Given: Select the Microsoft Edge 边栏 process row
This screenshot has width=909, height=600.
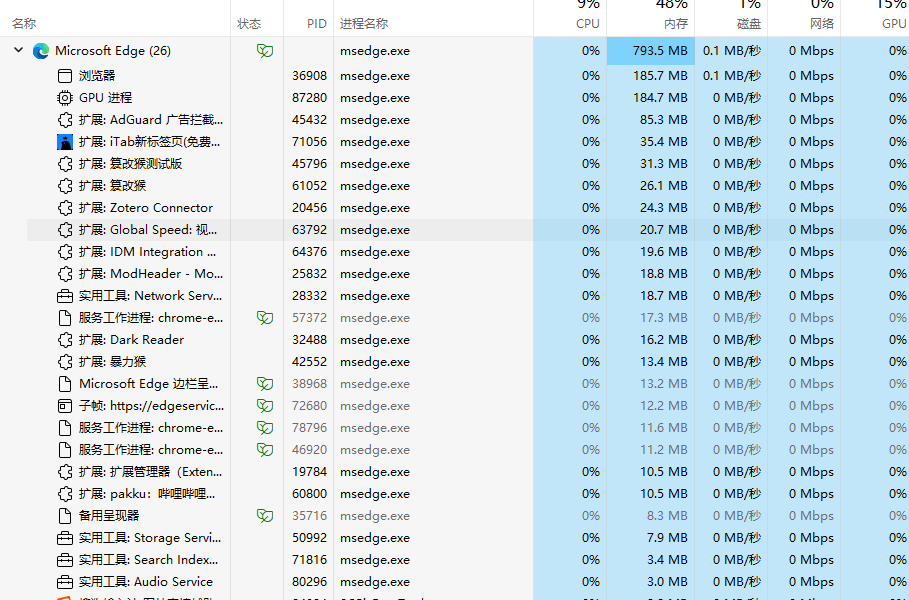Looking at the screenshot, I should point(454,384).
